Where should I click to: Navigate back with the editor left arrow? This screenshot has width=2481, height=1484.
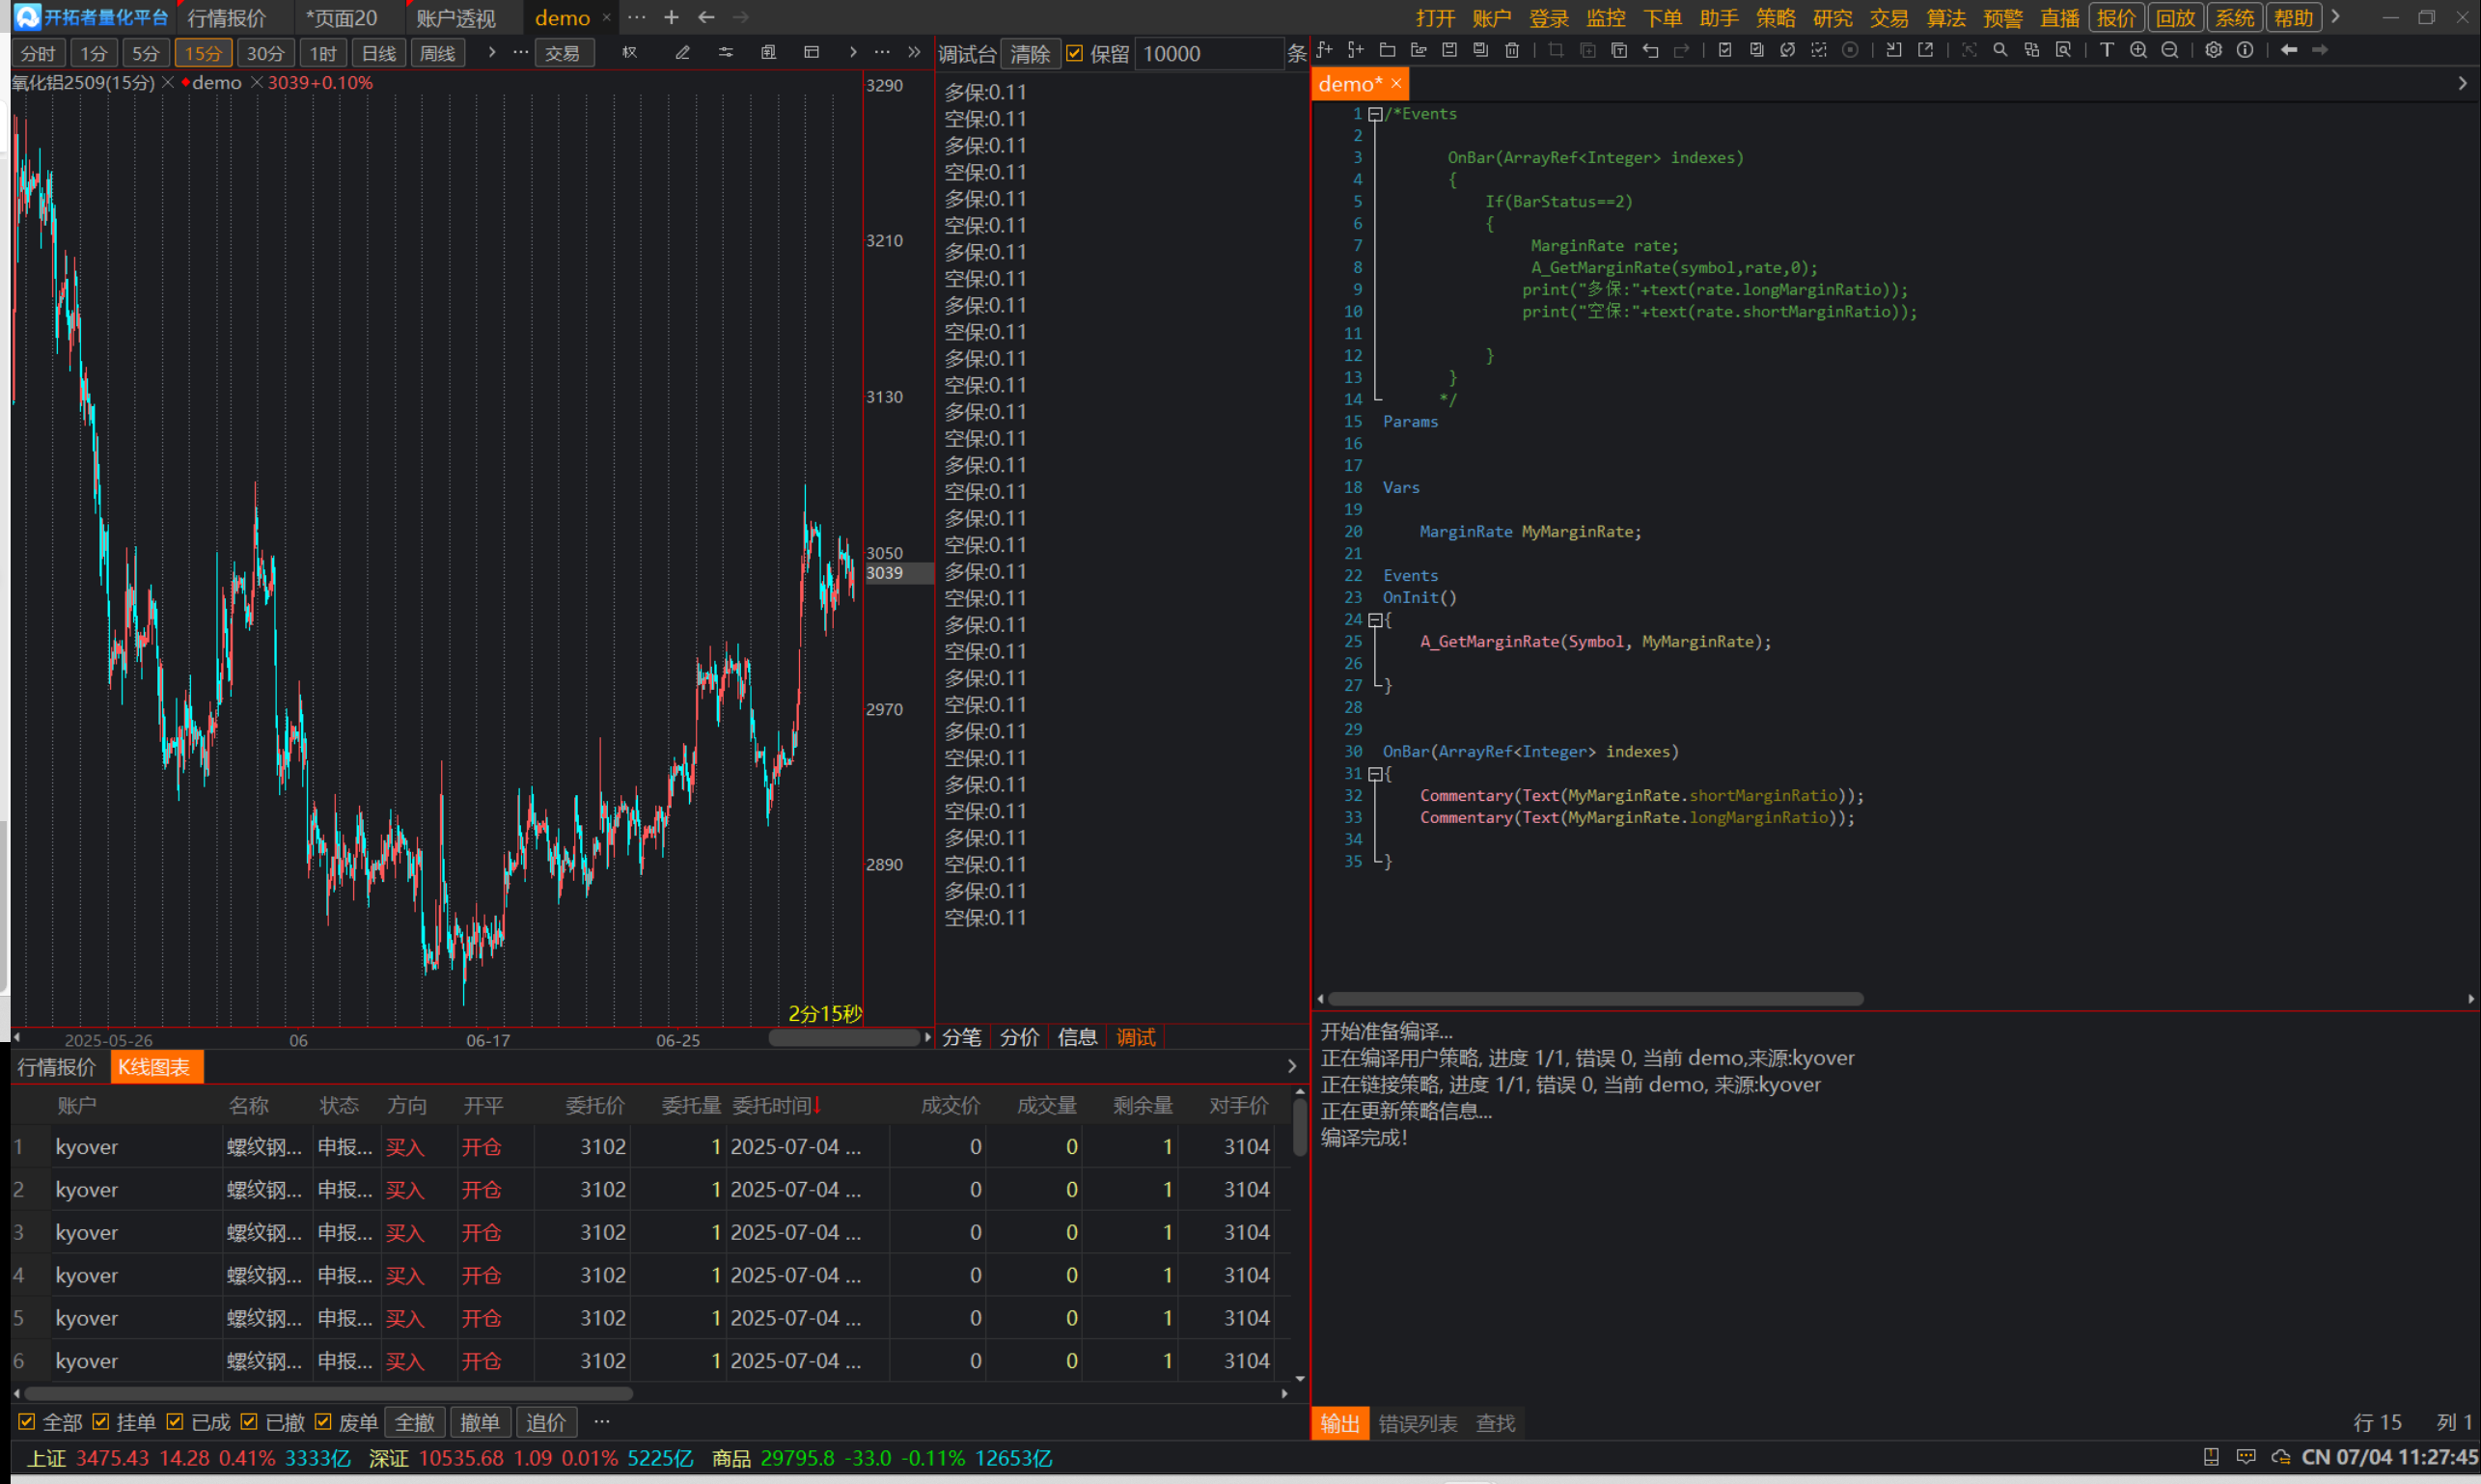coord(2289,50)
